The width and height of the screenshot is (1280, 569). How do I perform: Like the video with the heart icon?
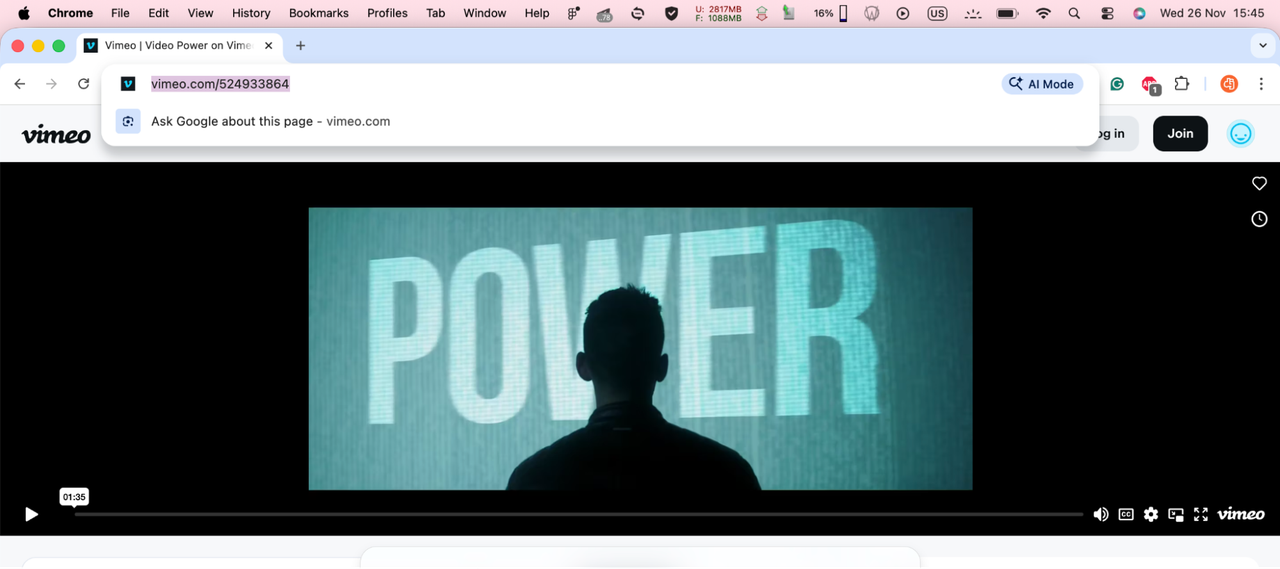1259,183
